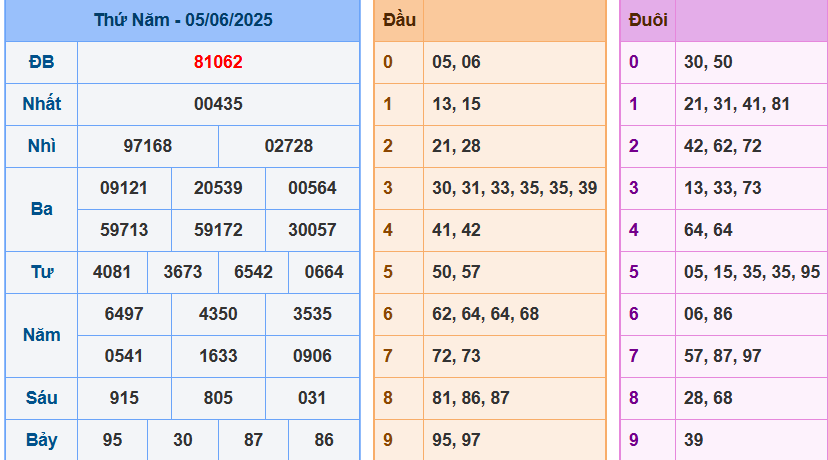
Task: Click Đuôi row 5 values 05, 15, 35, 35, 95
Action: [751, 272]
